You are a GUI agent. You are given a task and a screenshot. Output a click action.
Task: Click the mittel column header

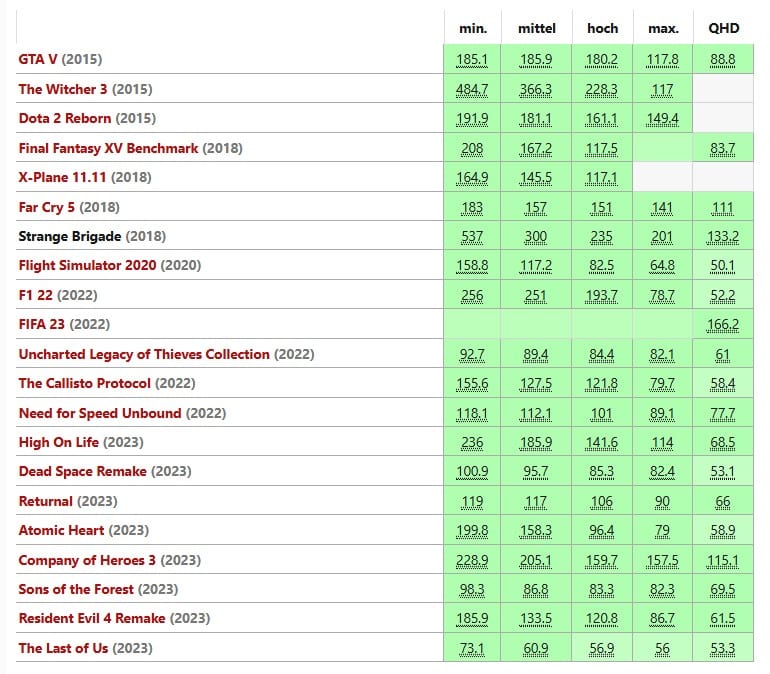pyautogui.click(x=537, y=28)
